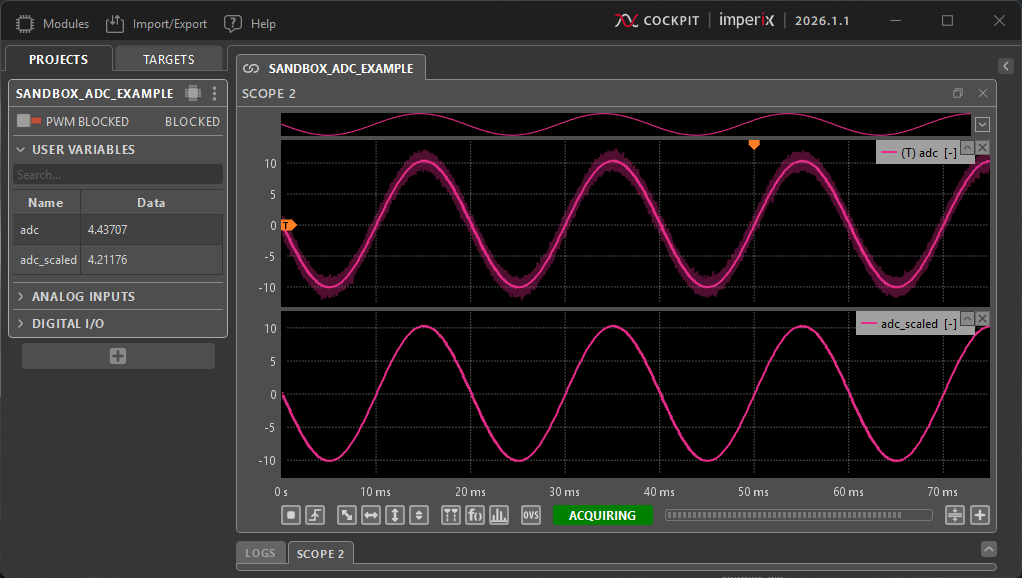
Task: Toggle adc_scaled trace [-] visibility
Action: pos(950,324)
